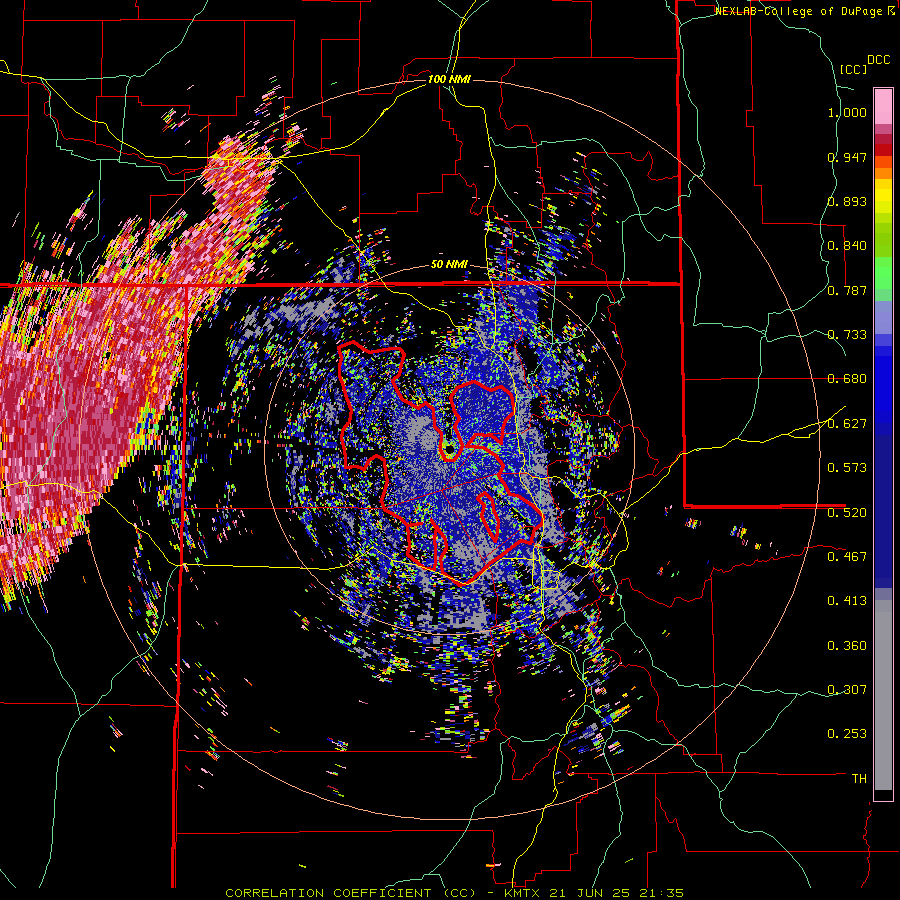Image resolution: width=900 pixels, height=900 pixels.
Task: Select the 0.840 scale value
Action: [847, 246]
